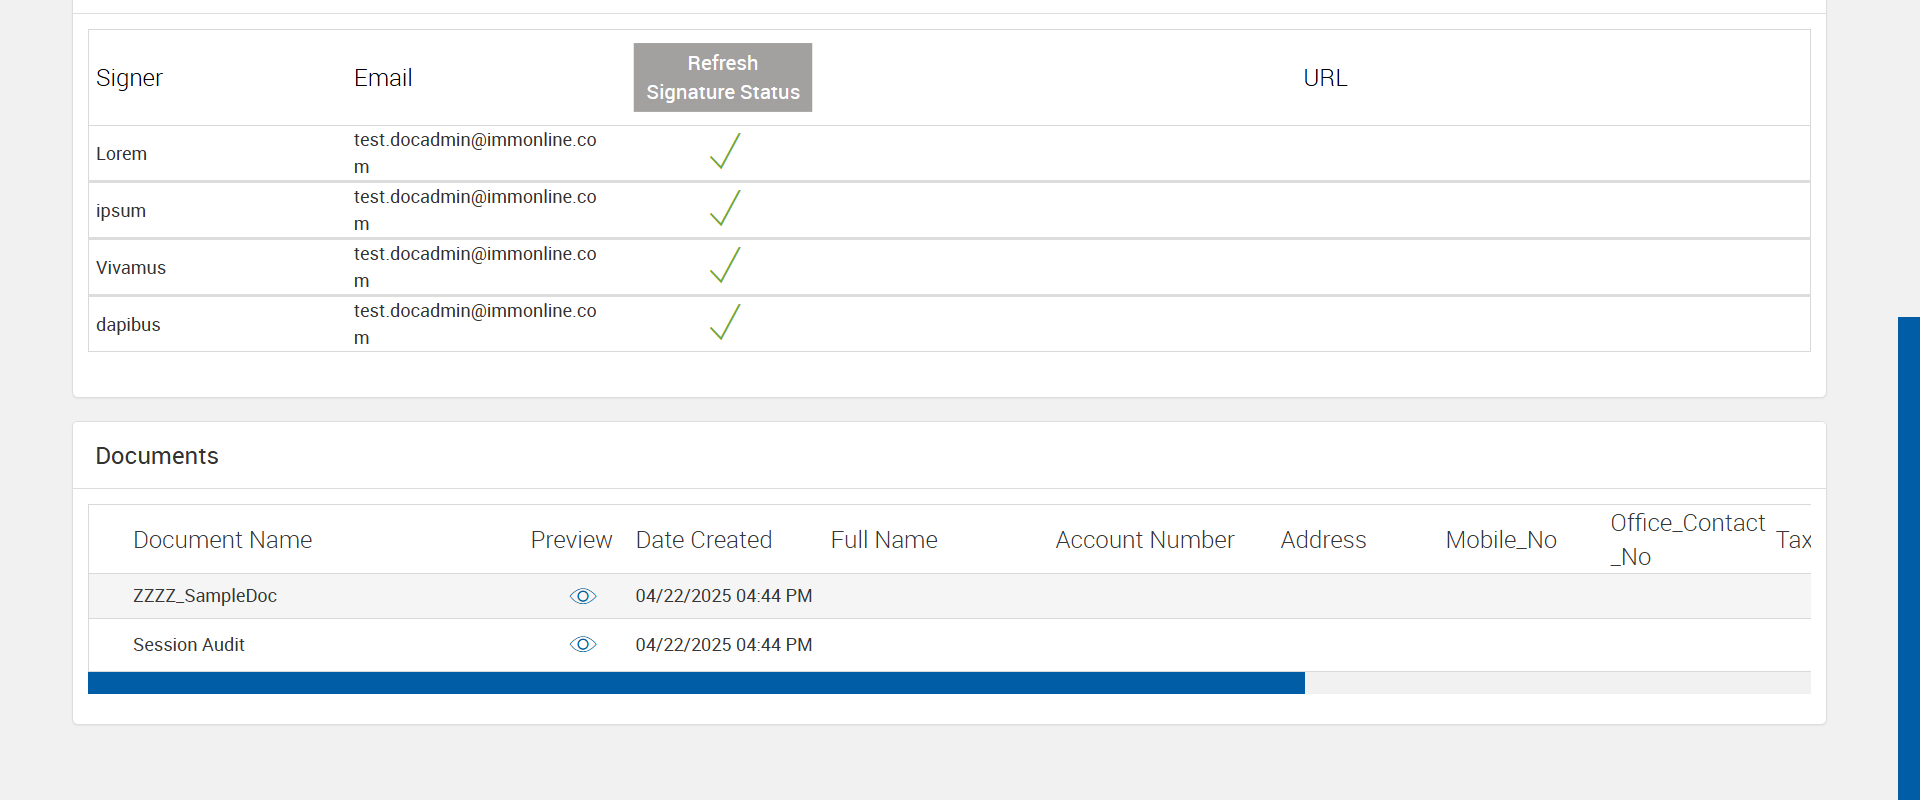Viewport: 1920px width, 800px height.
Task: Click the URL column header
Action: pyautogui.click(x=1325, y=78)
